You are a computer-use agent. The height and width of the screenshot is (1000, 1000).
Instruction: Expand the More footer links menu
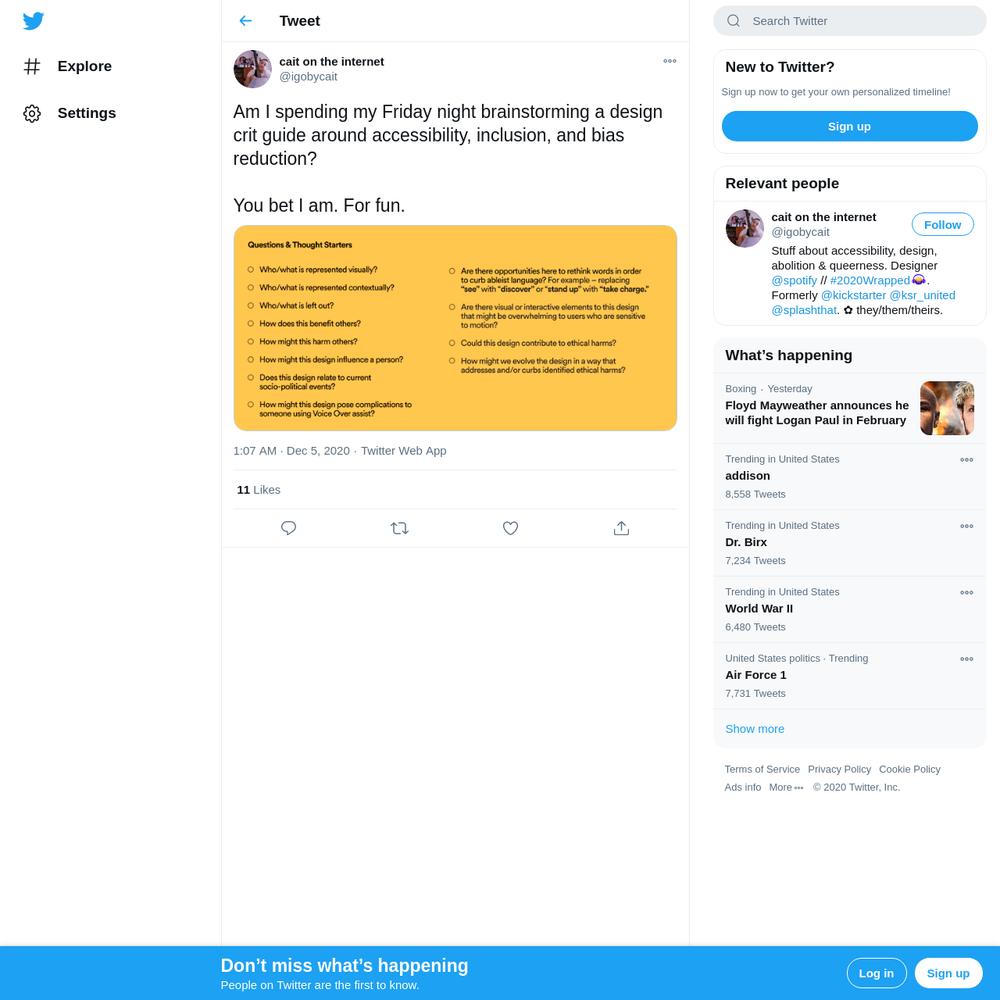click(786, 787)
